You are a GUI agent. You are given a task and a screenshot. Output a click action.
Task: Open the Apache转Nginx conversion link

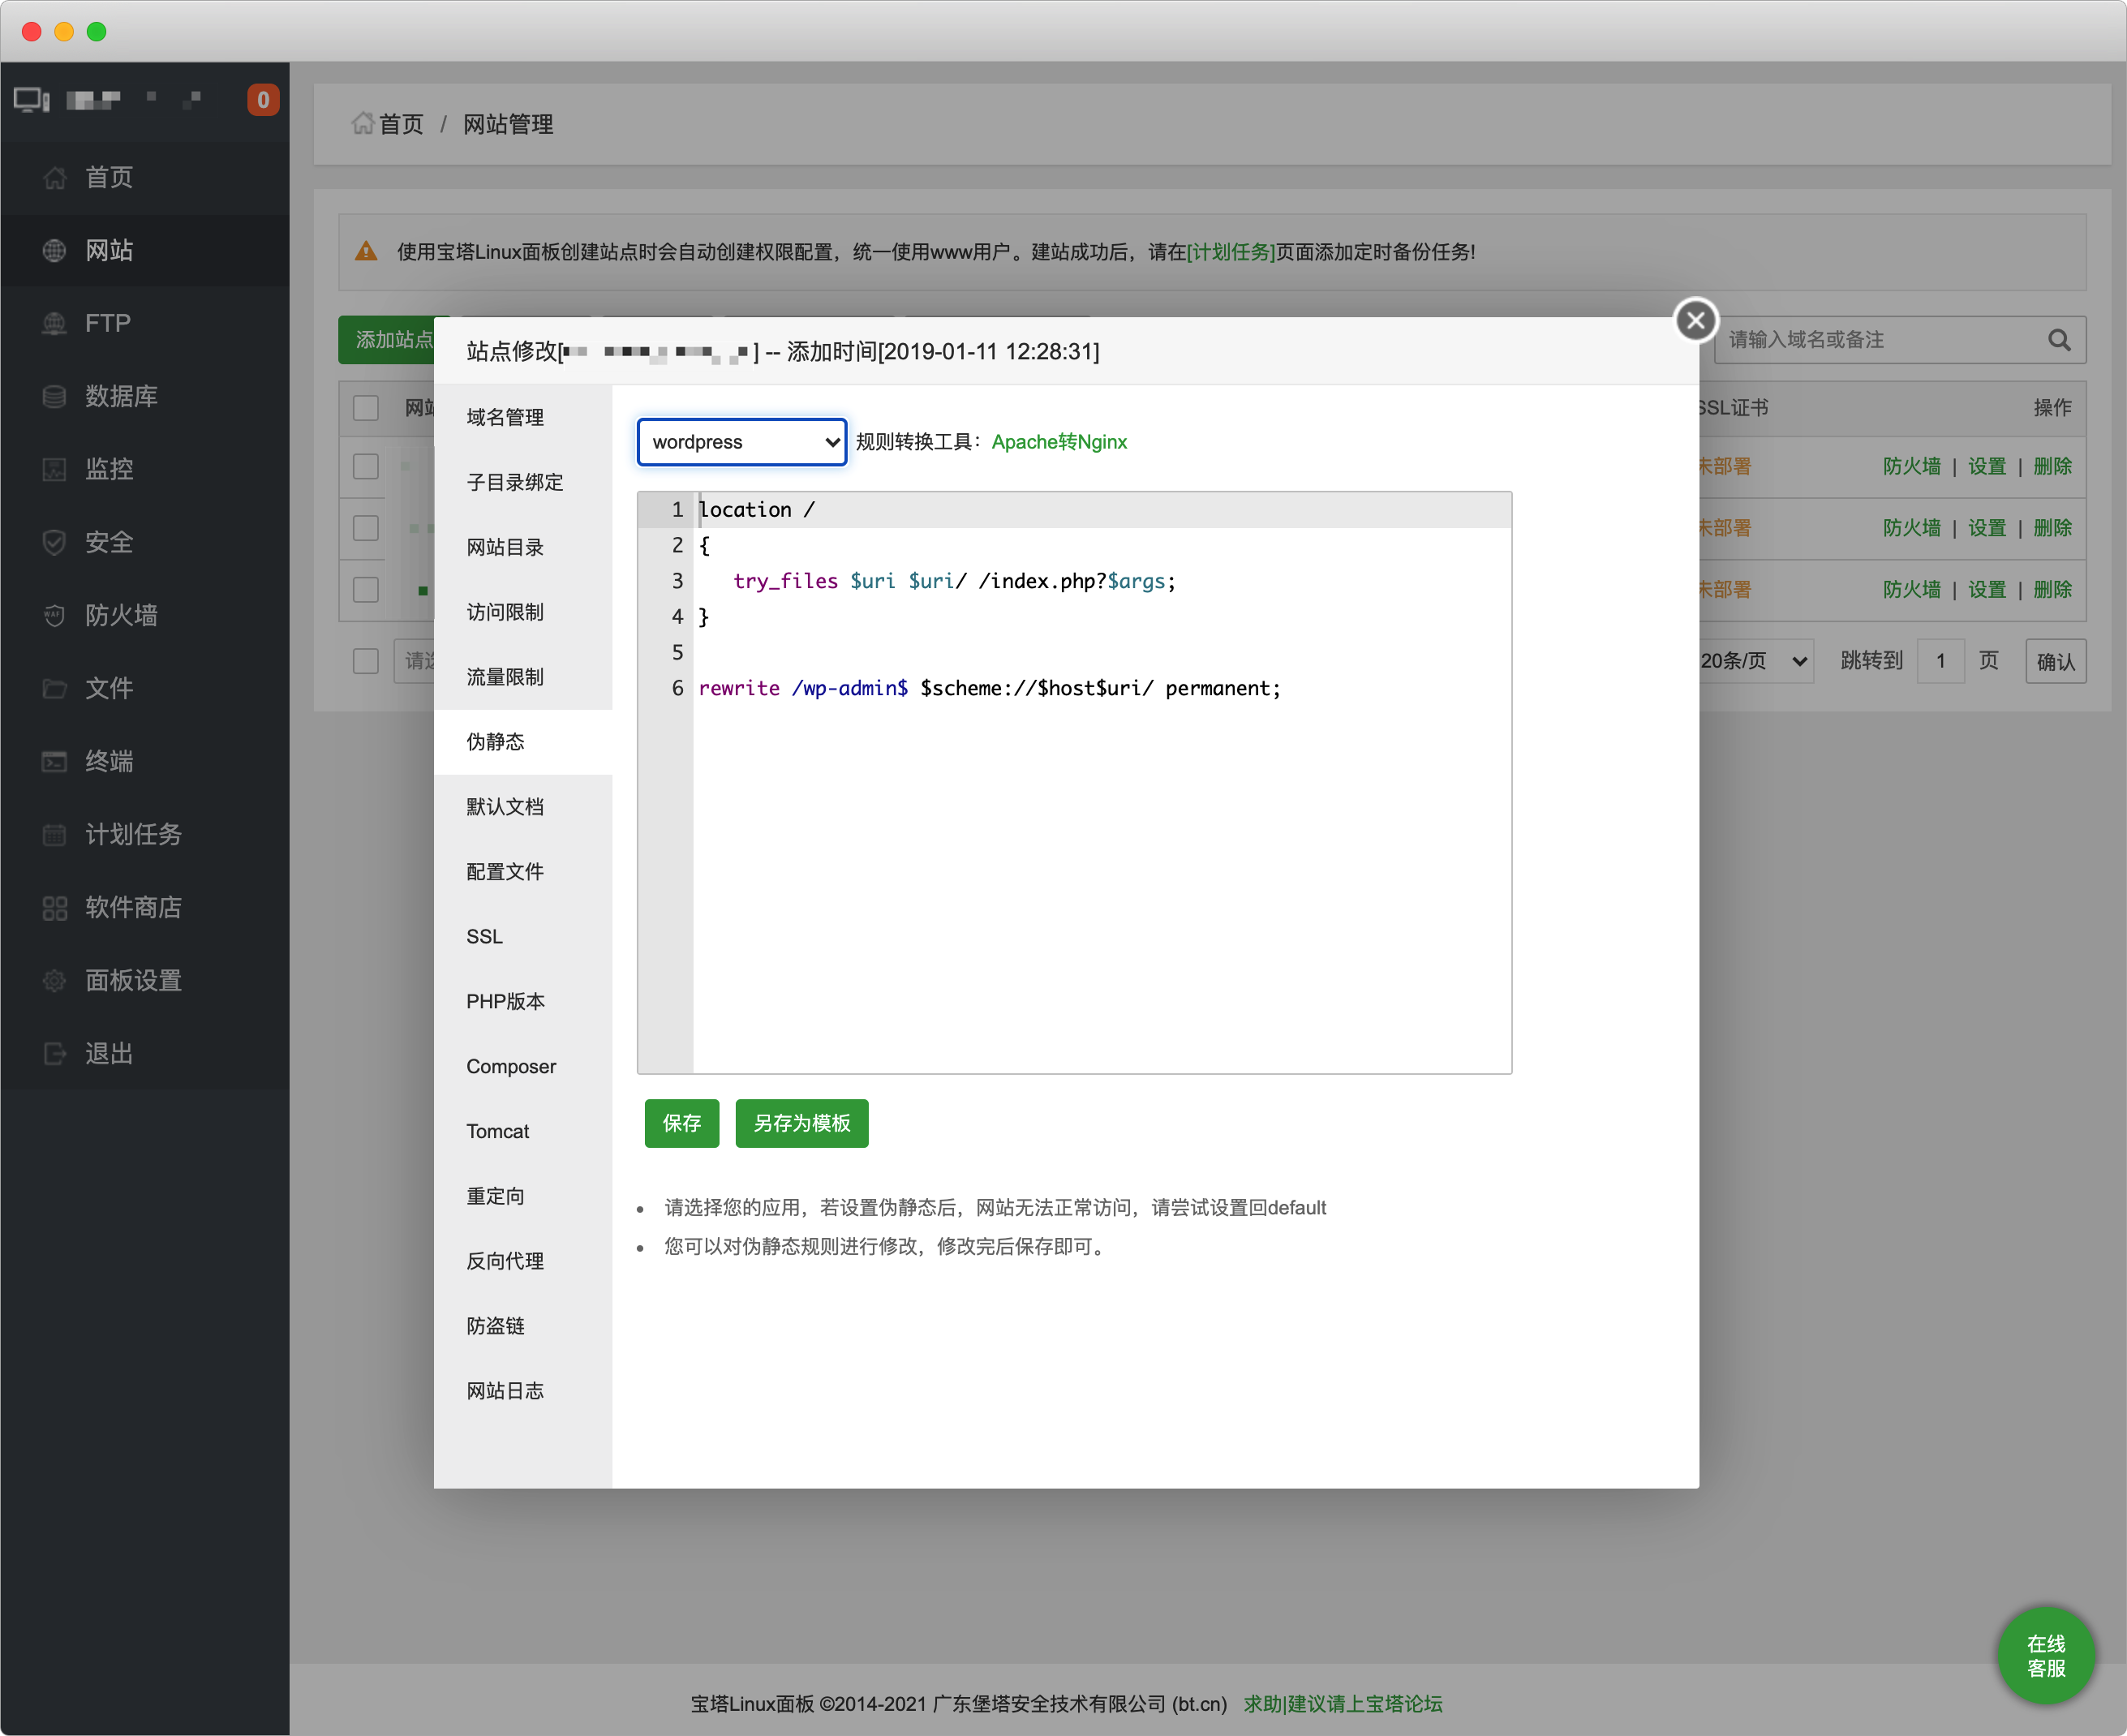(x=1059, y=442)
